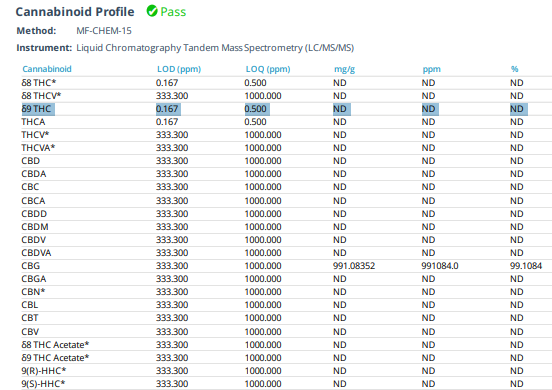Viewport: 552px width, 390px height.
Task: Click the % ND value for 9(R)-HHC*
Action: [x=517, y=371]
